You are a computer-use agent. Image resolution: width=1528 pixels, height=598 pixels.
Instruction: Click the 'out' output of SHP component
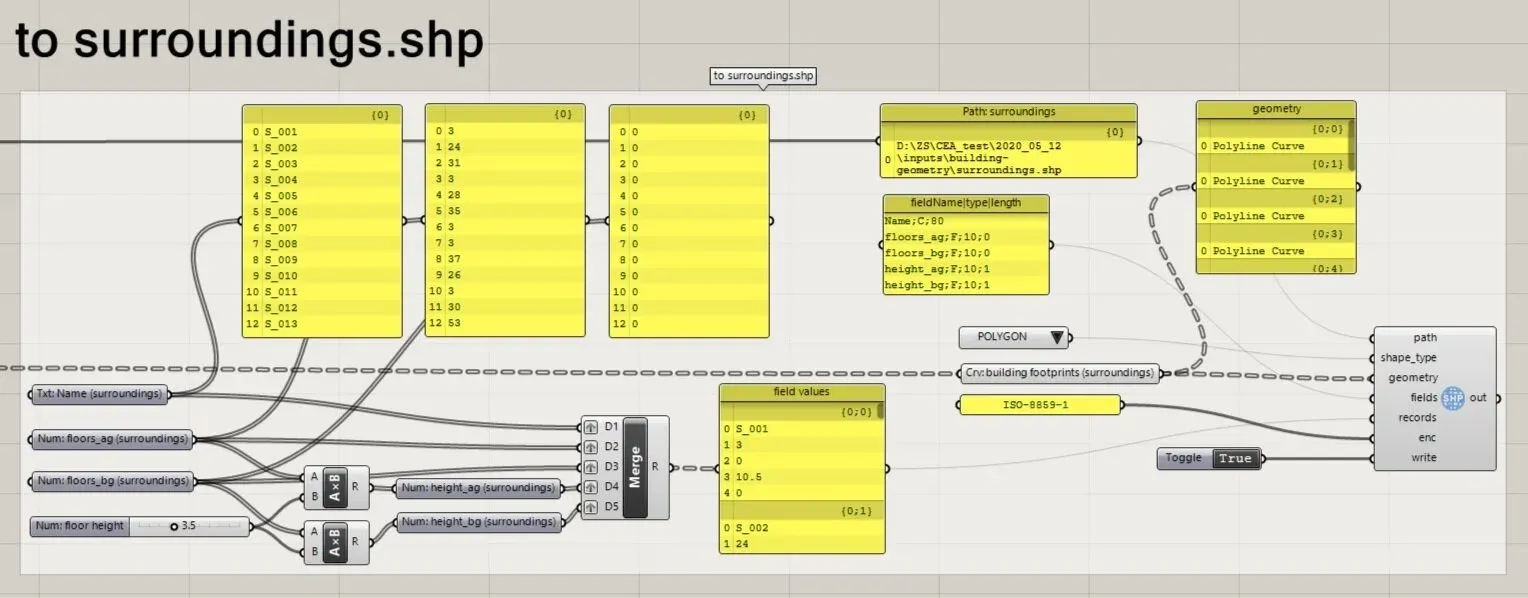(1478, 398)
